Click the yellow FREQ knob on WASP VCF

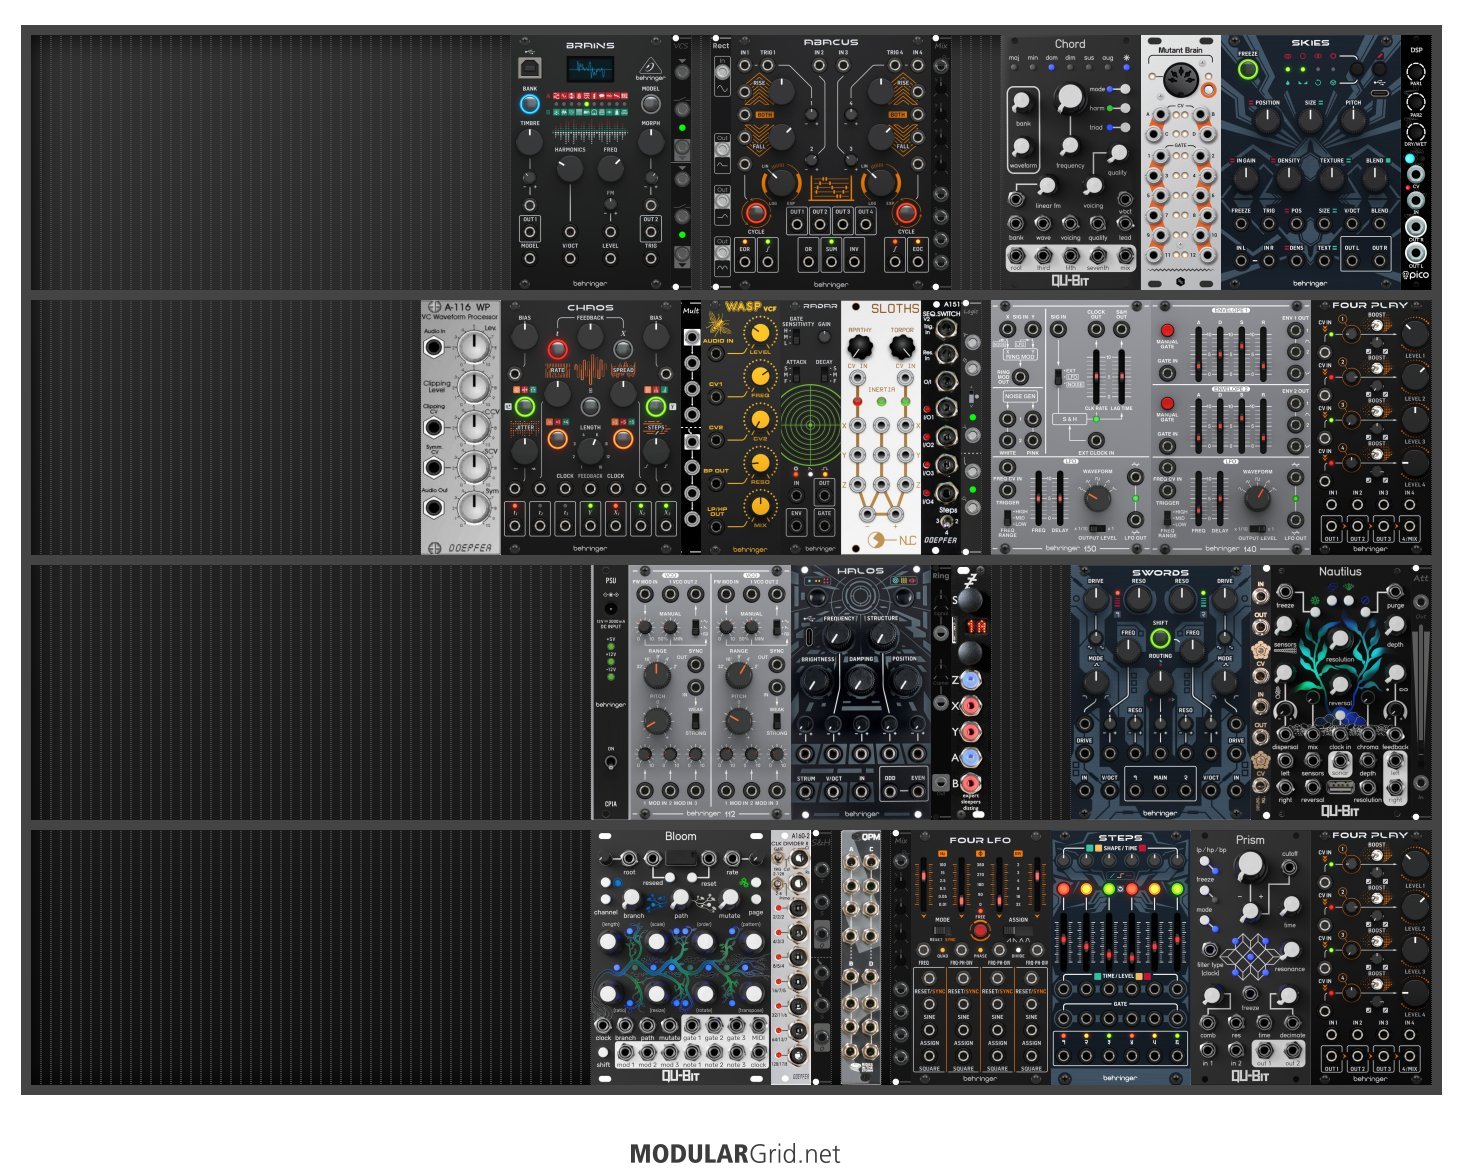760,376
